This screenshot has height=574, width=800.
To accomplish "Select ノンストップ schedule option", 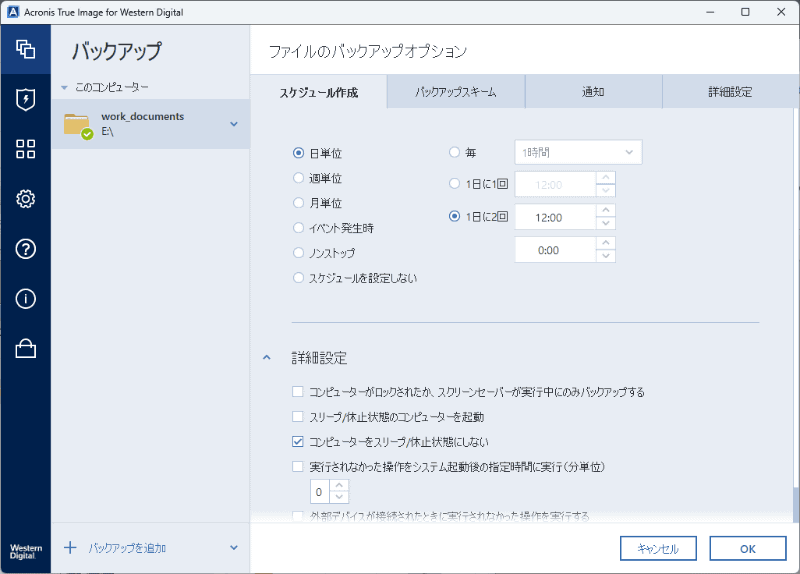I will (x=298, y=253).
